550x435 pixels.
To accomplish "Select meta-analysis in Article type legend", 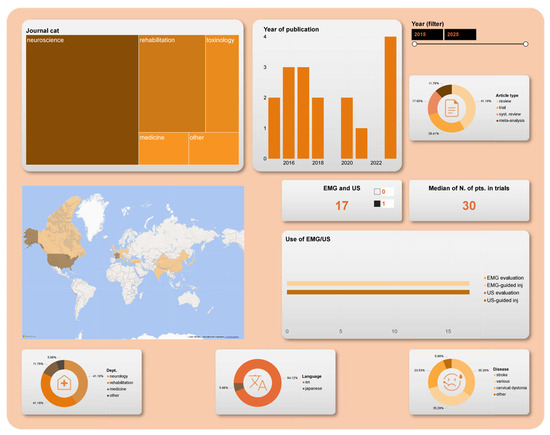I will tap(510, 120).
